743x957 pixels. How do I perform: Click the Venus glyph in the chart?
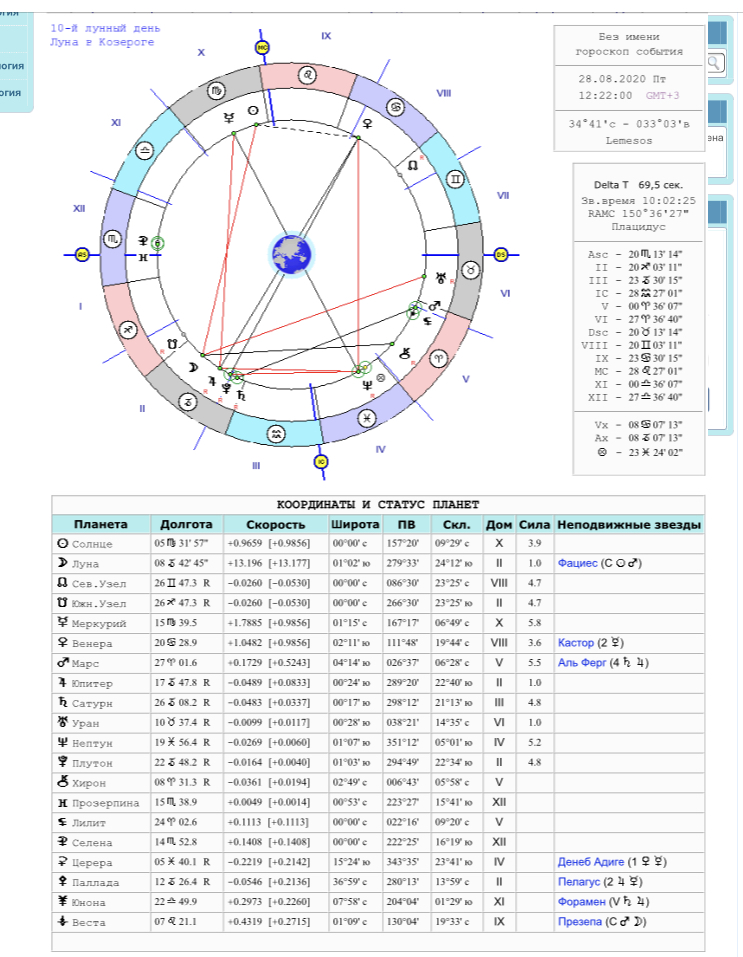click(368, 124)
